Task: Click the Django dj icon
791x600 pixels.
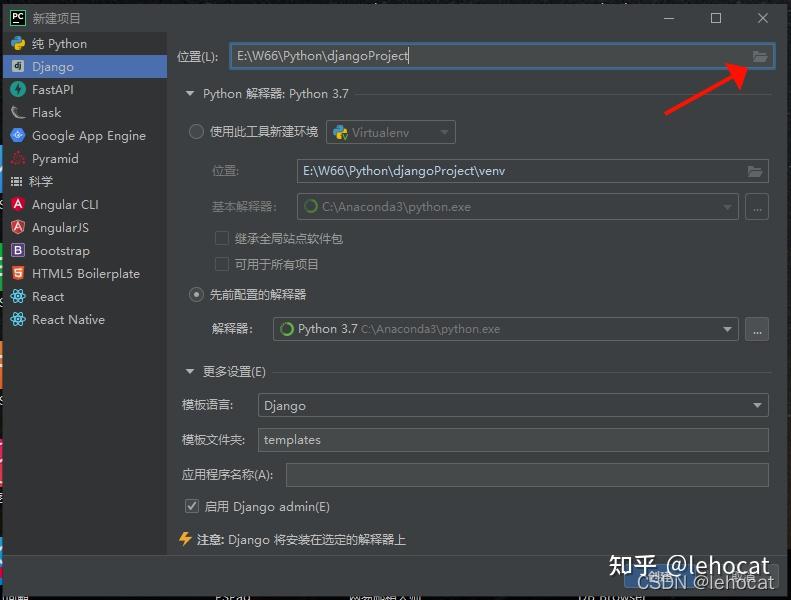Action: tap(18, 66)
